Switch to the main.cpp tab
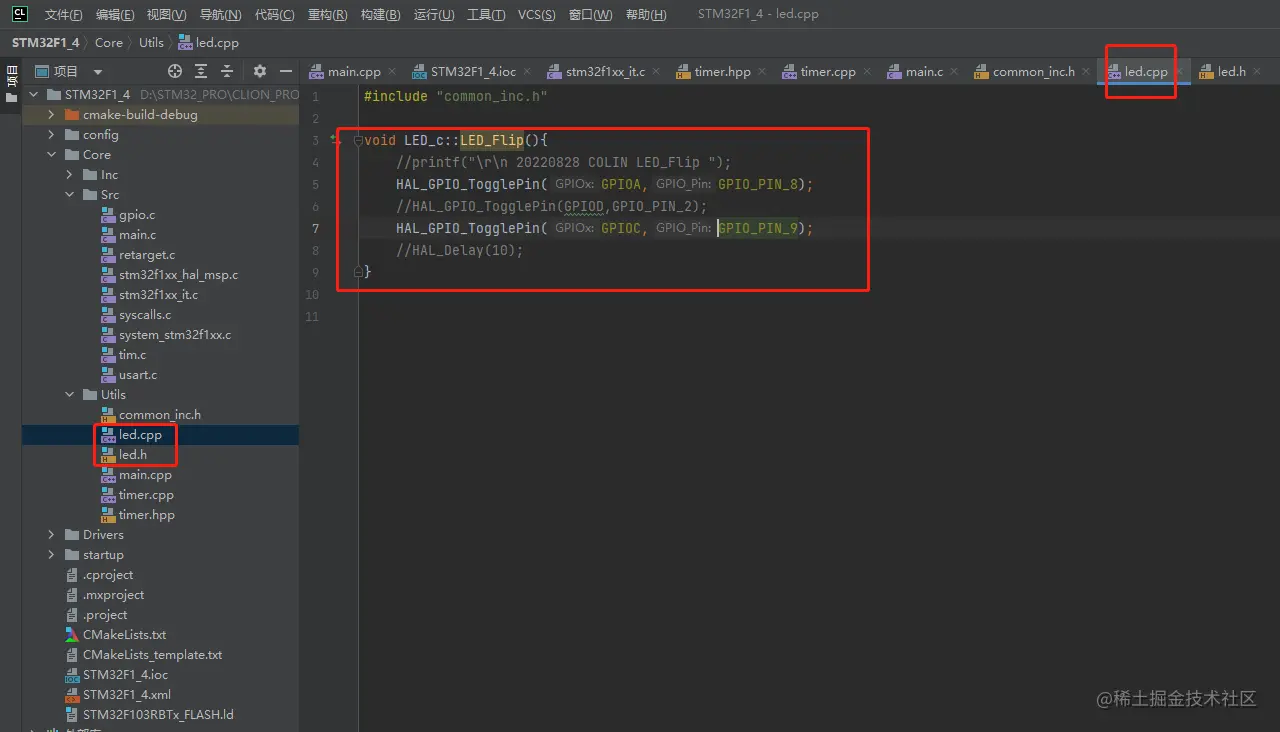This screenshot has width=1280, height=732. 354,72
